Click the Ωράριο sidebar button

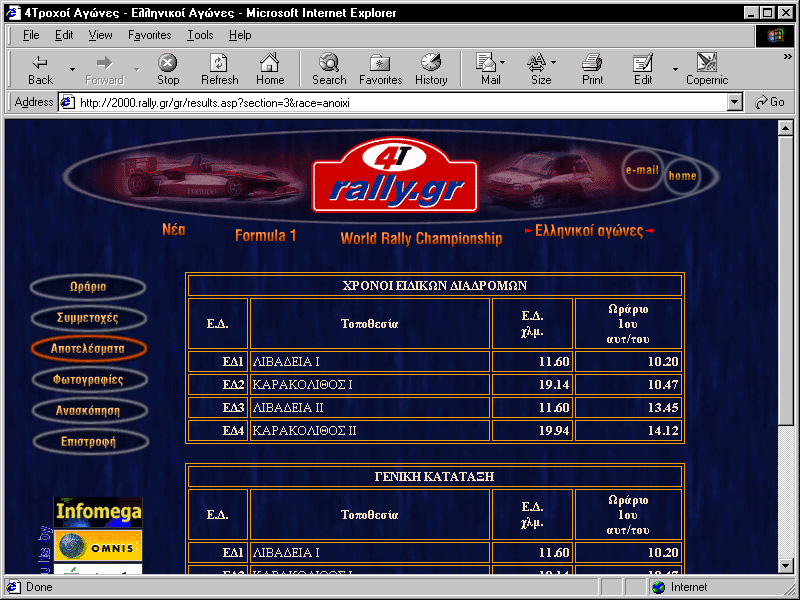coord(88,287)
